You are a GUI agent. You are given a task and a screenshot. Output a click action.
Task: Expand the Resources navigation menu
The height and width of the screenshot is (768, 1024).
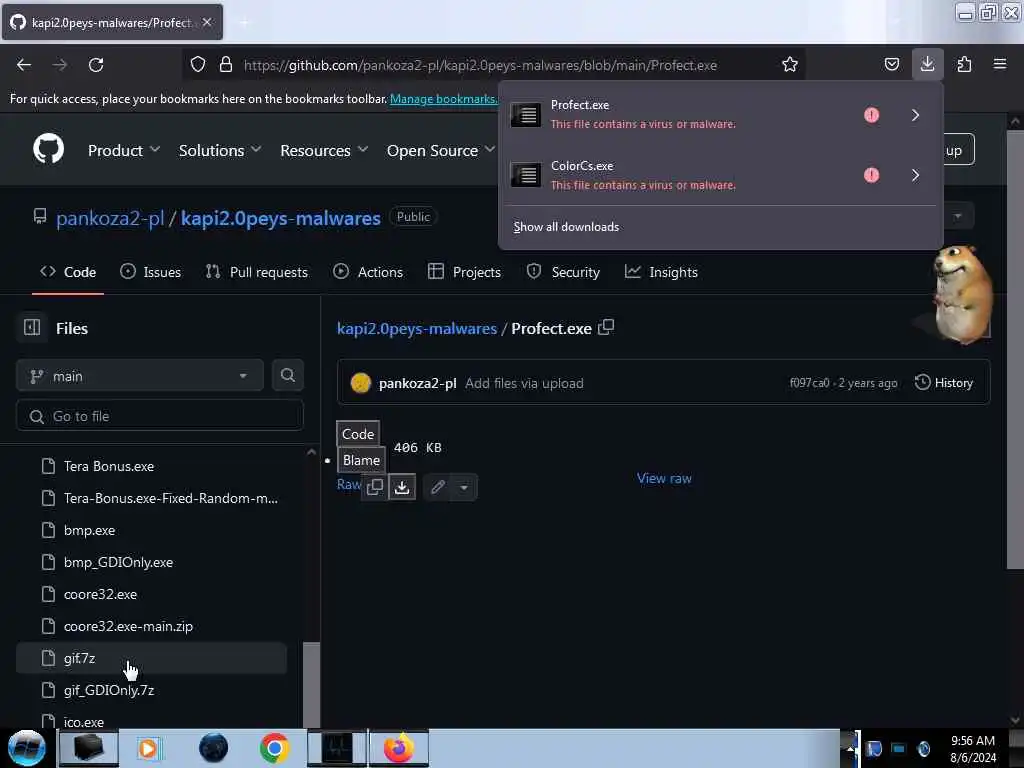(x=324, y=150)
